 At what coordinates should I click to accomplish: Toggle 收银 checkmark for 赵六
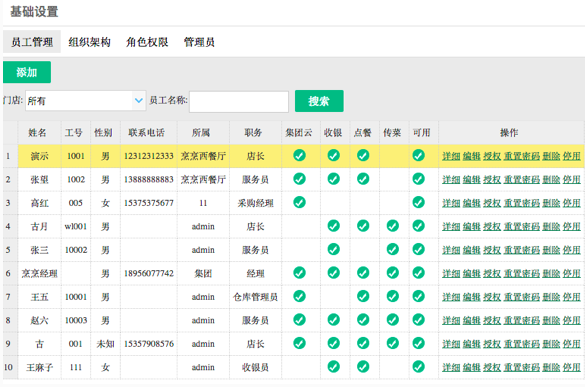pyautogui.click(x=334, y=320)
